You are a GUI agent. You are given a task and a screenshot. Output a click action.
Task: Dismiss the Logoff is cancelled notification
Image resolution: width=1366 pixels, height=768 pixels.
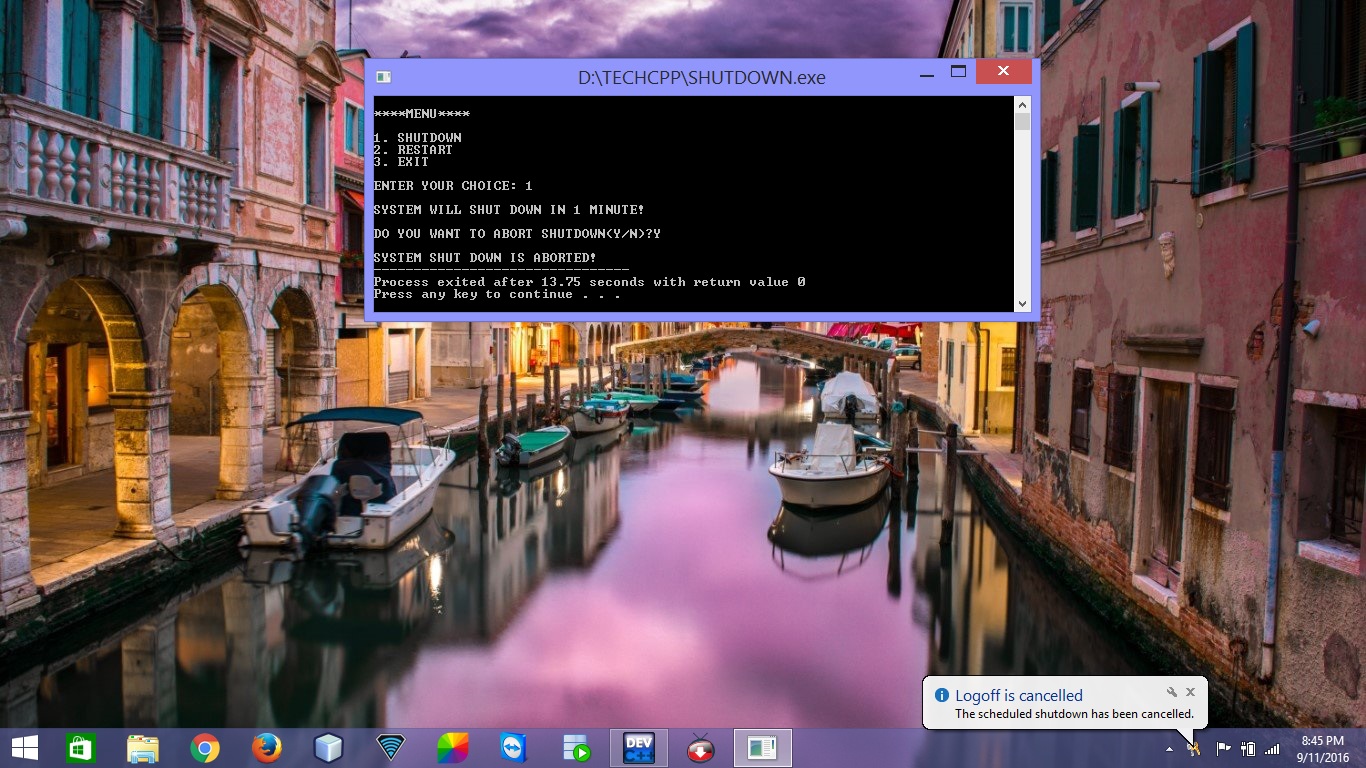[x=1190, y=691]
